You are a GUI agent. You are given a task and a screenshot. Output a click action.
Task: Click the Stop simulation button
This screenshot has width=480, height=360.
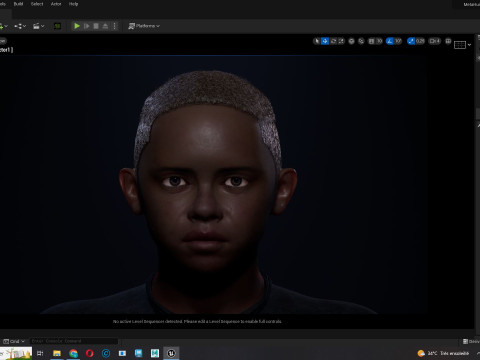pyautogui.click(x=96, y=26)
